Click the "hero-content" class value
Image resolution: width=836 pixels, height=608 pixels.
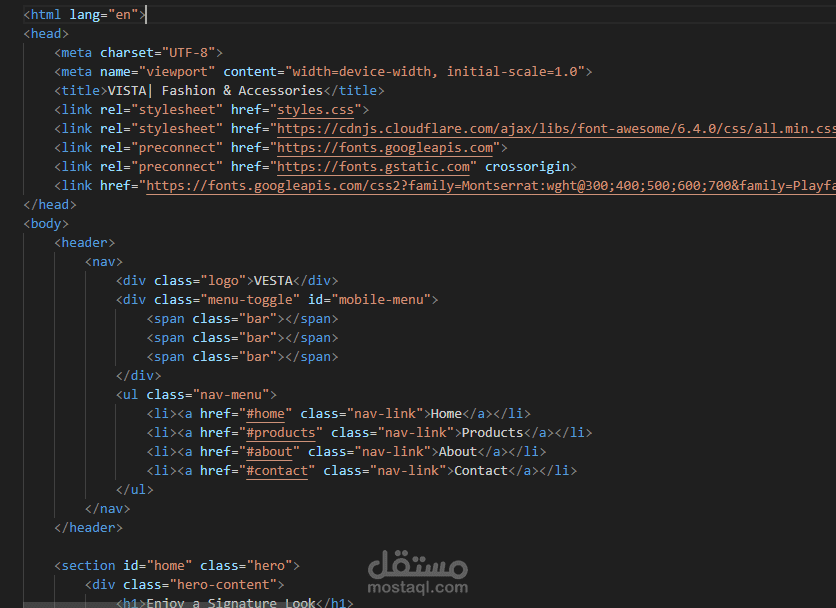coord(223,585)
